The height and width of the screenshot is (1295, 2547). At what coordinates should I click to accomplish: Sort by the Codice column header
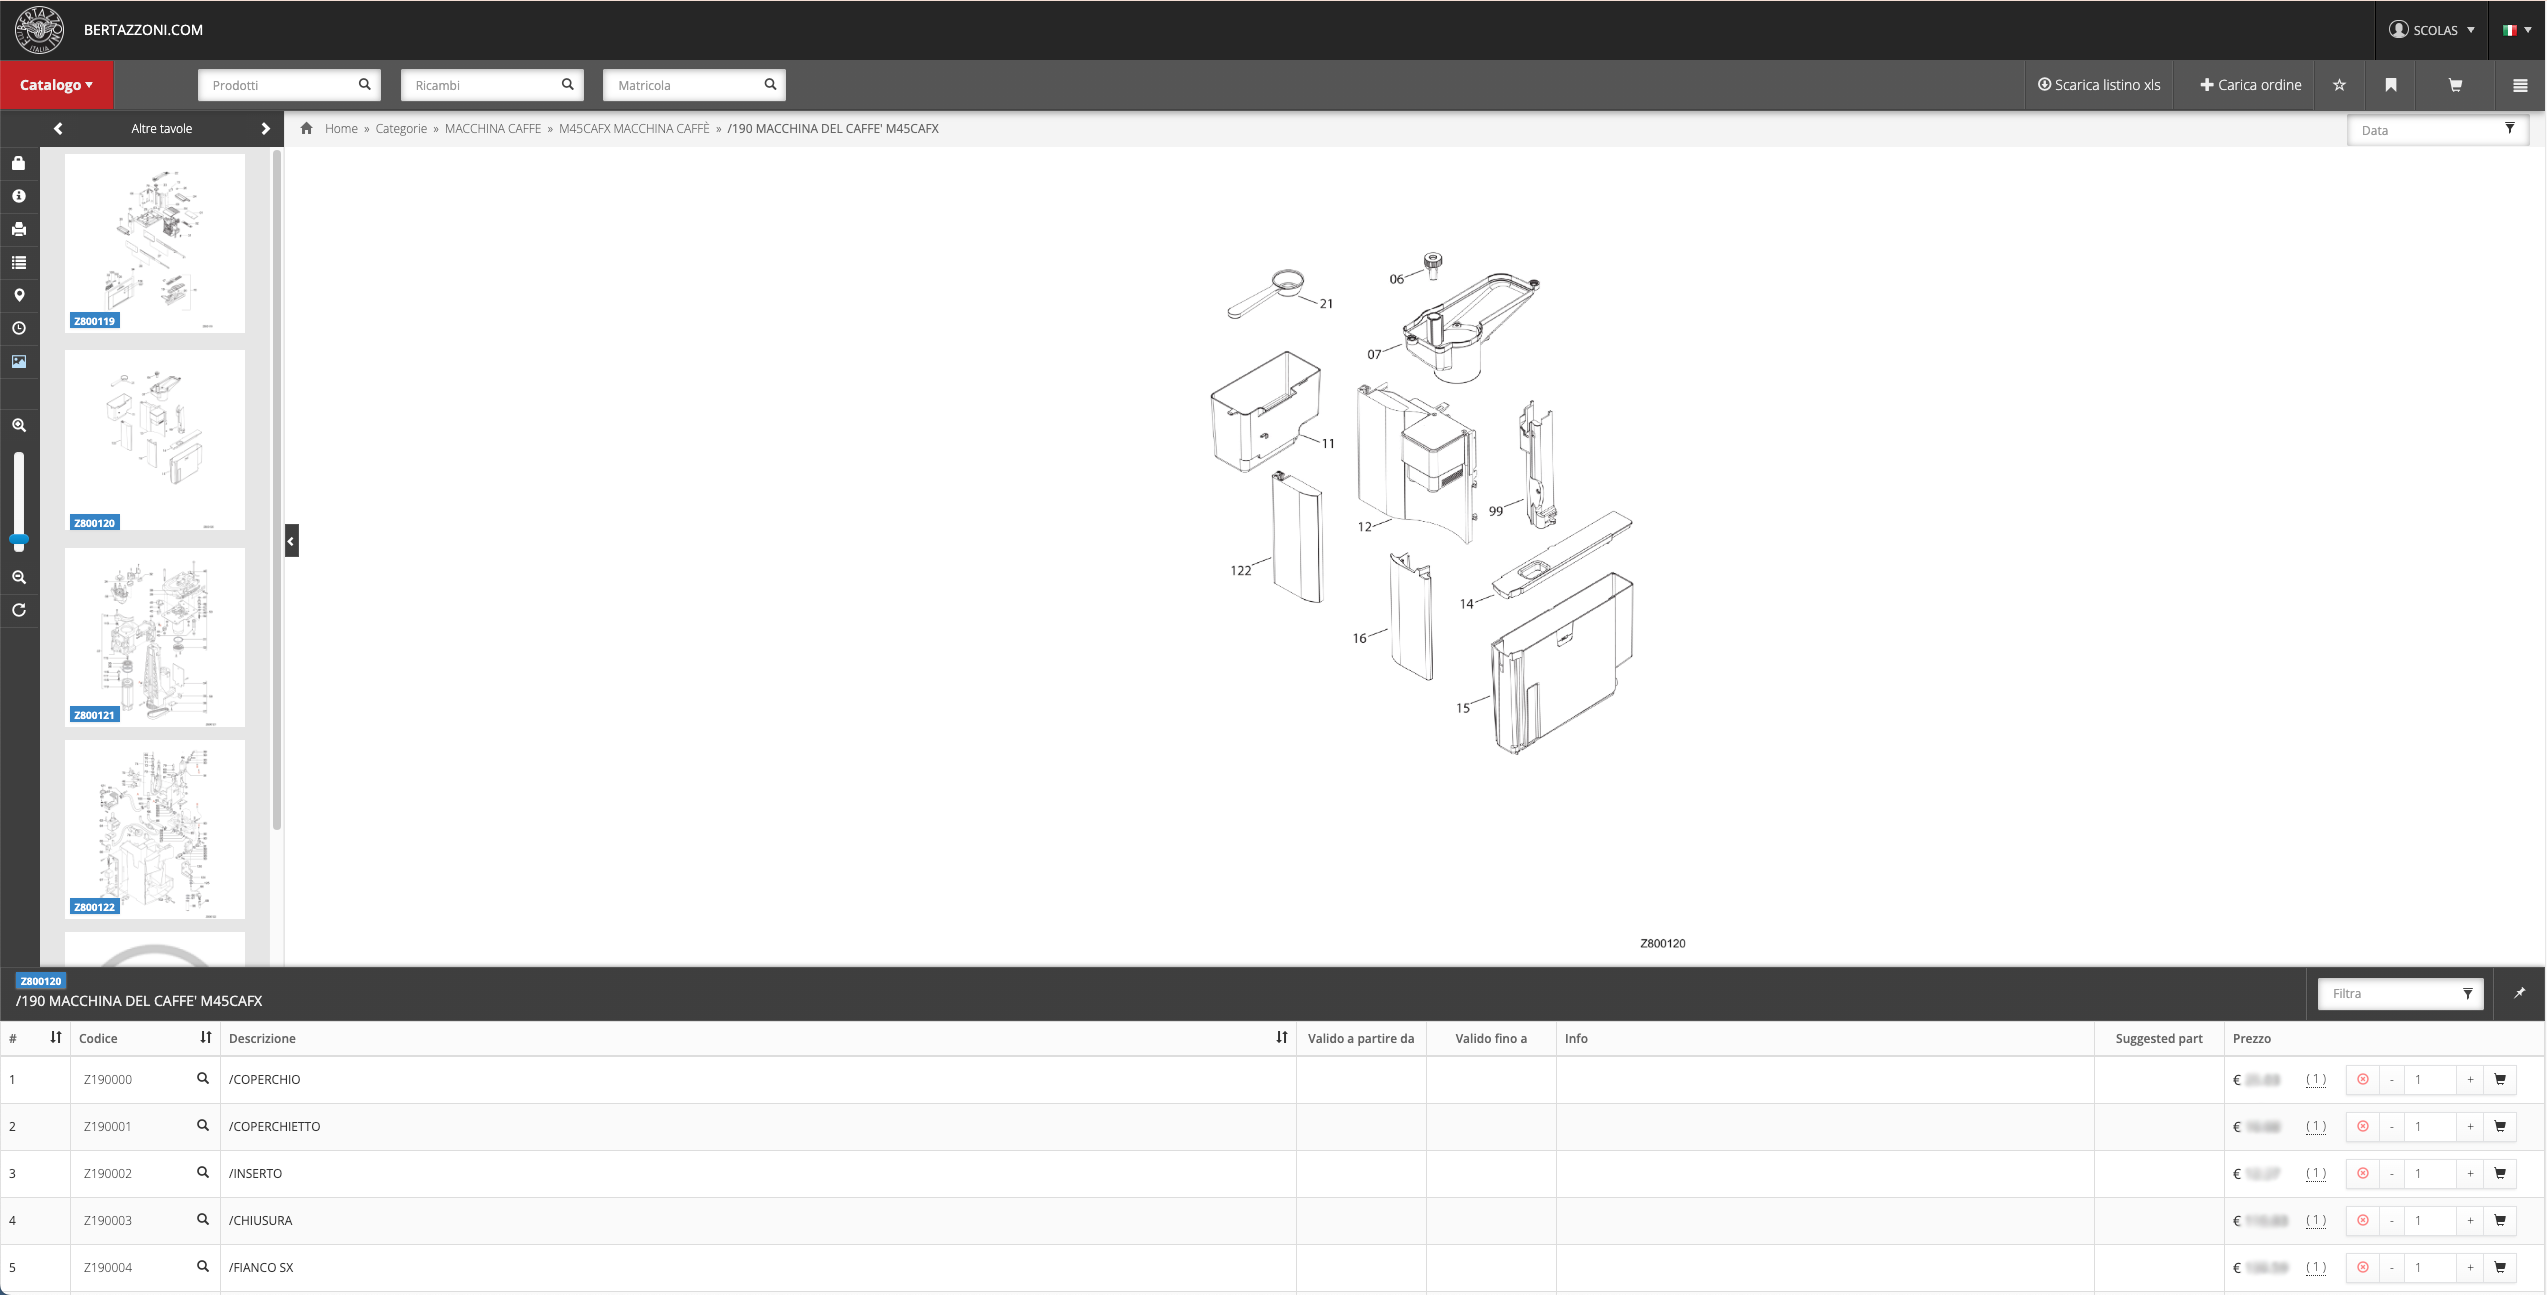point(145,1038)
